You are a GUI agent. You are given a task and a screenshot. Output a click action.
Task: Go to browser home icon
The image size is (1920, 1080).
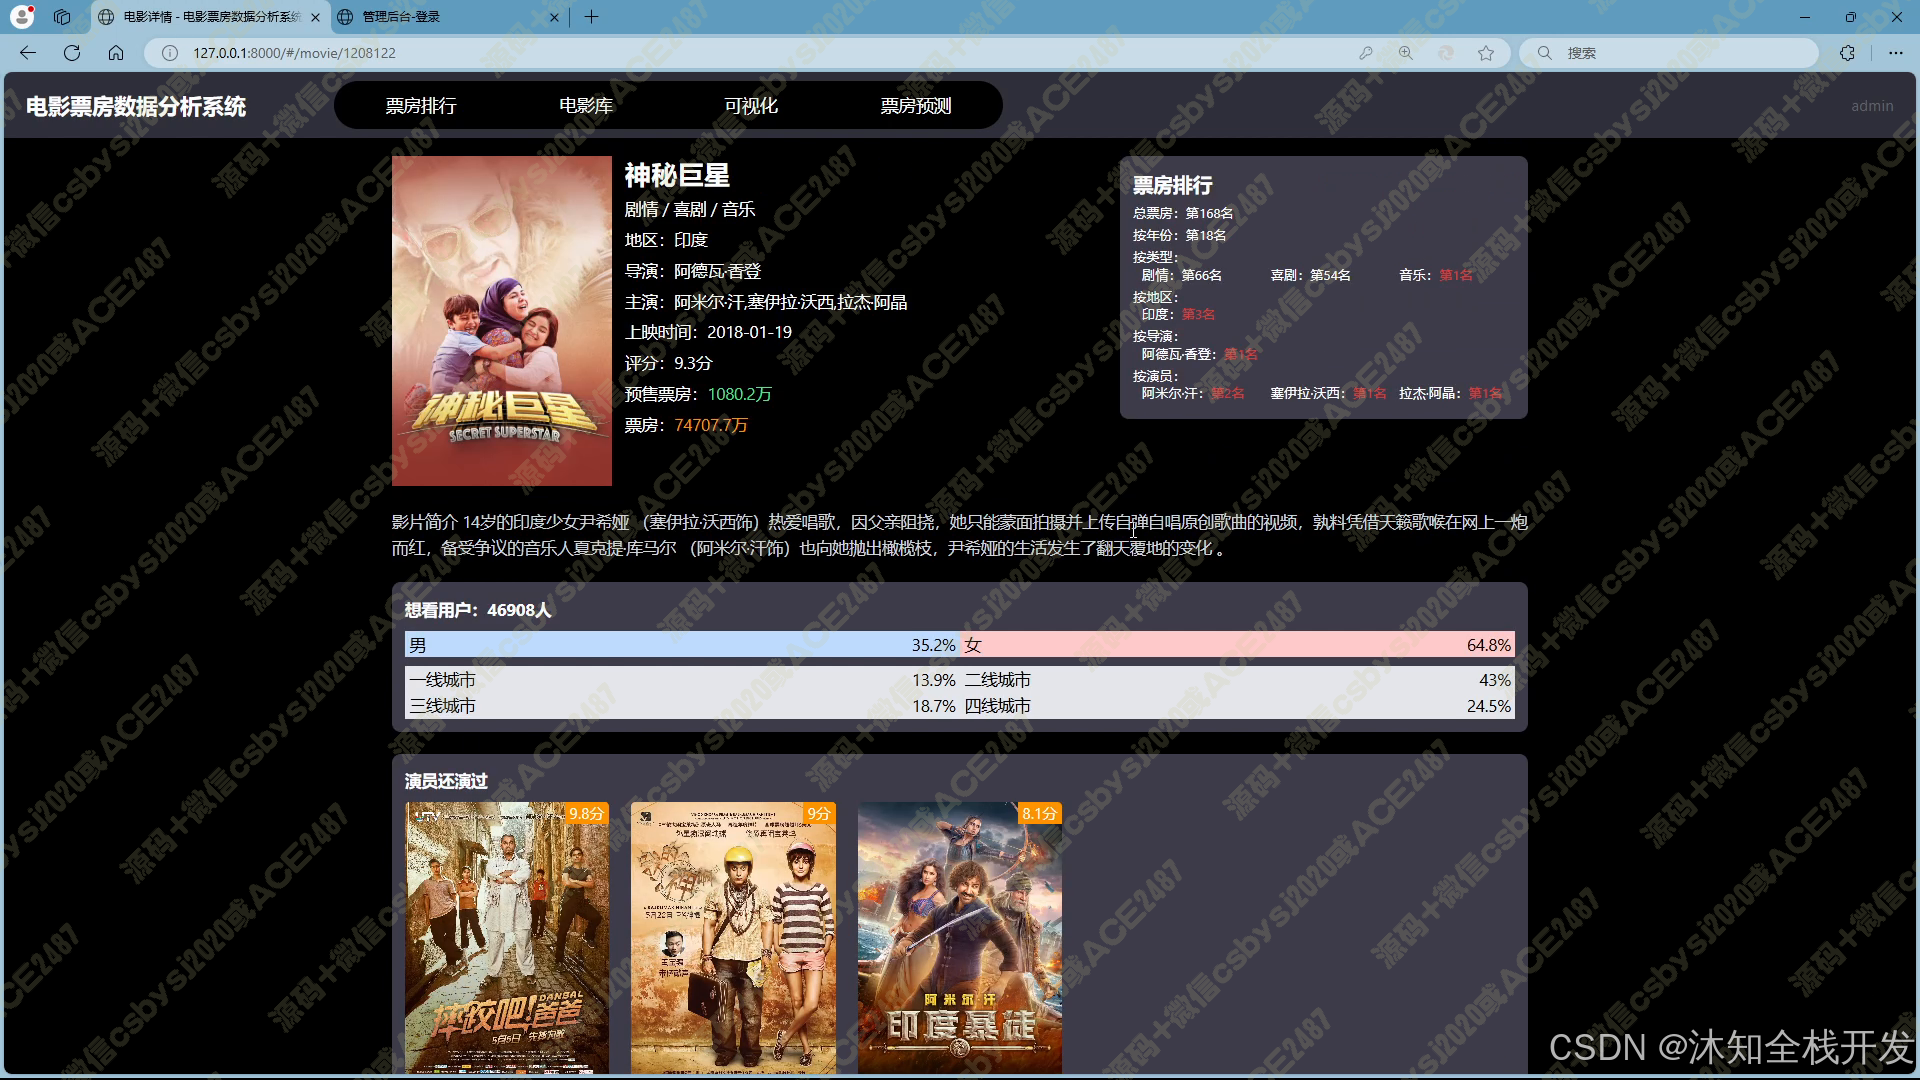pos(116,53)
